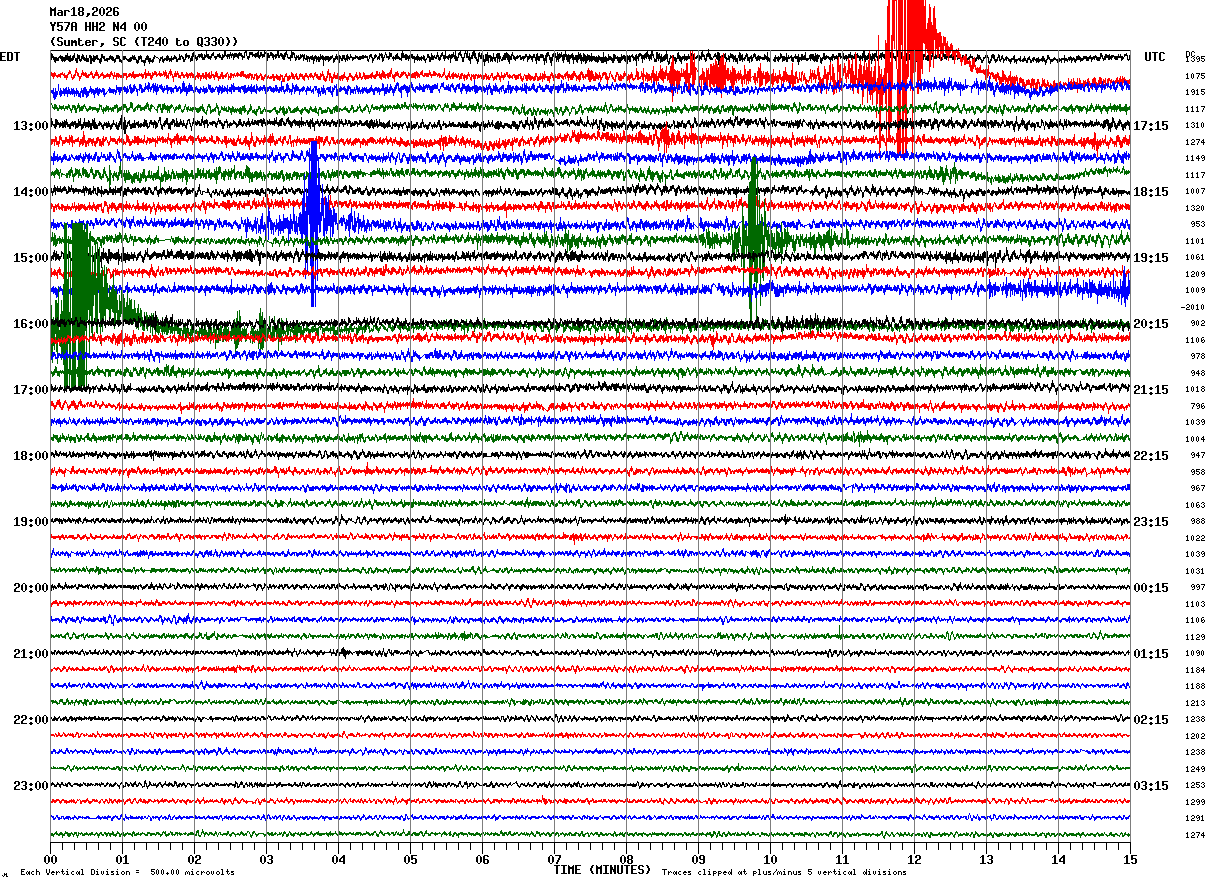Select the 23:00 EDT row label
The image size is (1210, 886).
30,786
